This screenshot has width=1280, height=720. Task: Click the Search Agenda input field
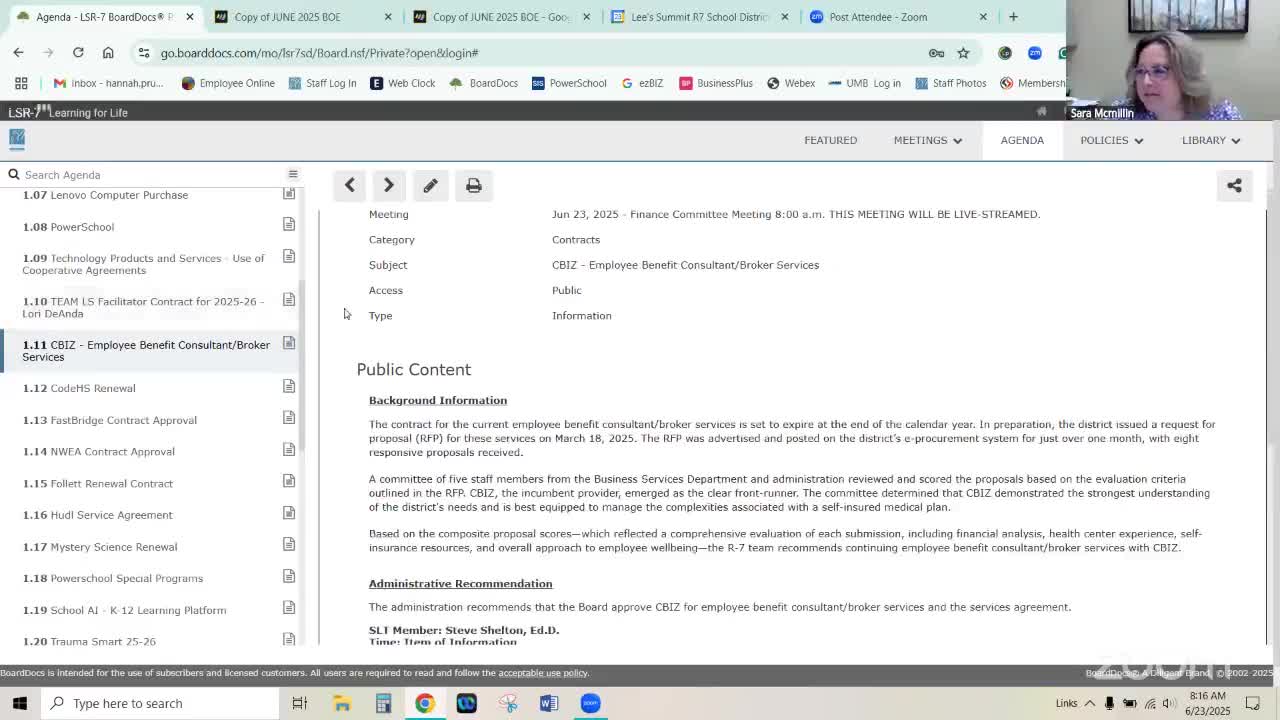point(150,175)
